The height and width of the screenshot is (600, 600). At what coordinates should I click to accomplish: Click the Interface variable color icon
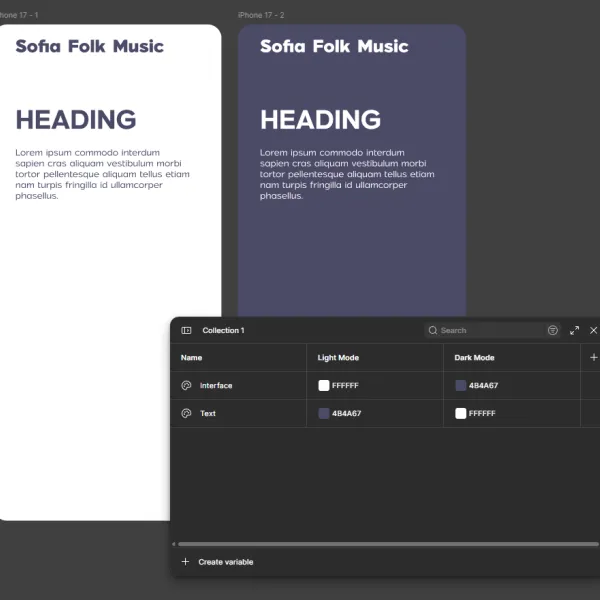186,385
